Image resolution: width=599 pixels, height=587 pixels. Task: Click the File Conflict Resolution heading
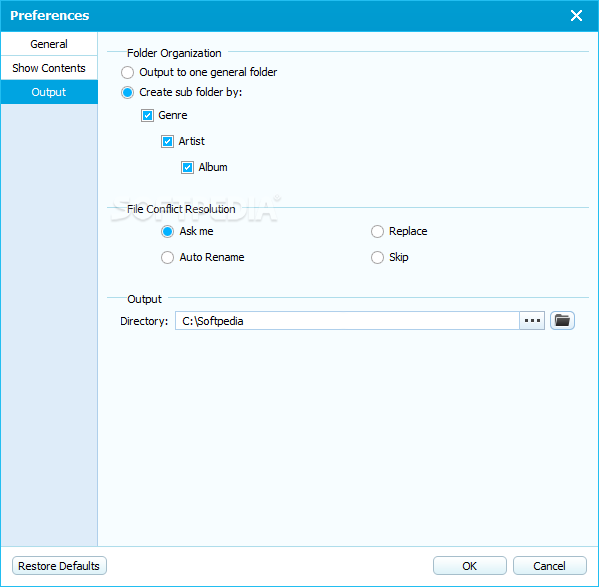coord(181,209)
